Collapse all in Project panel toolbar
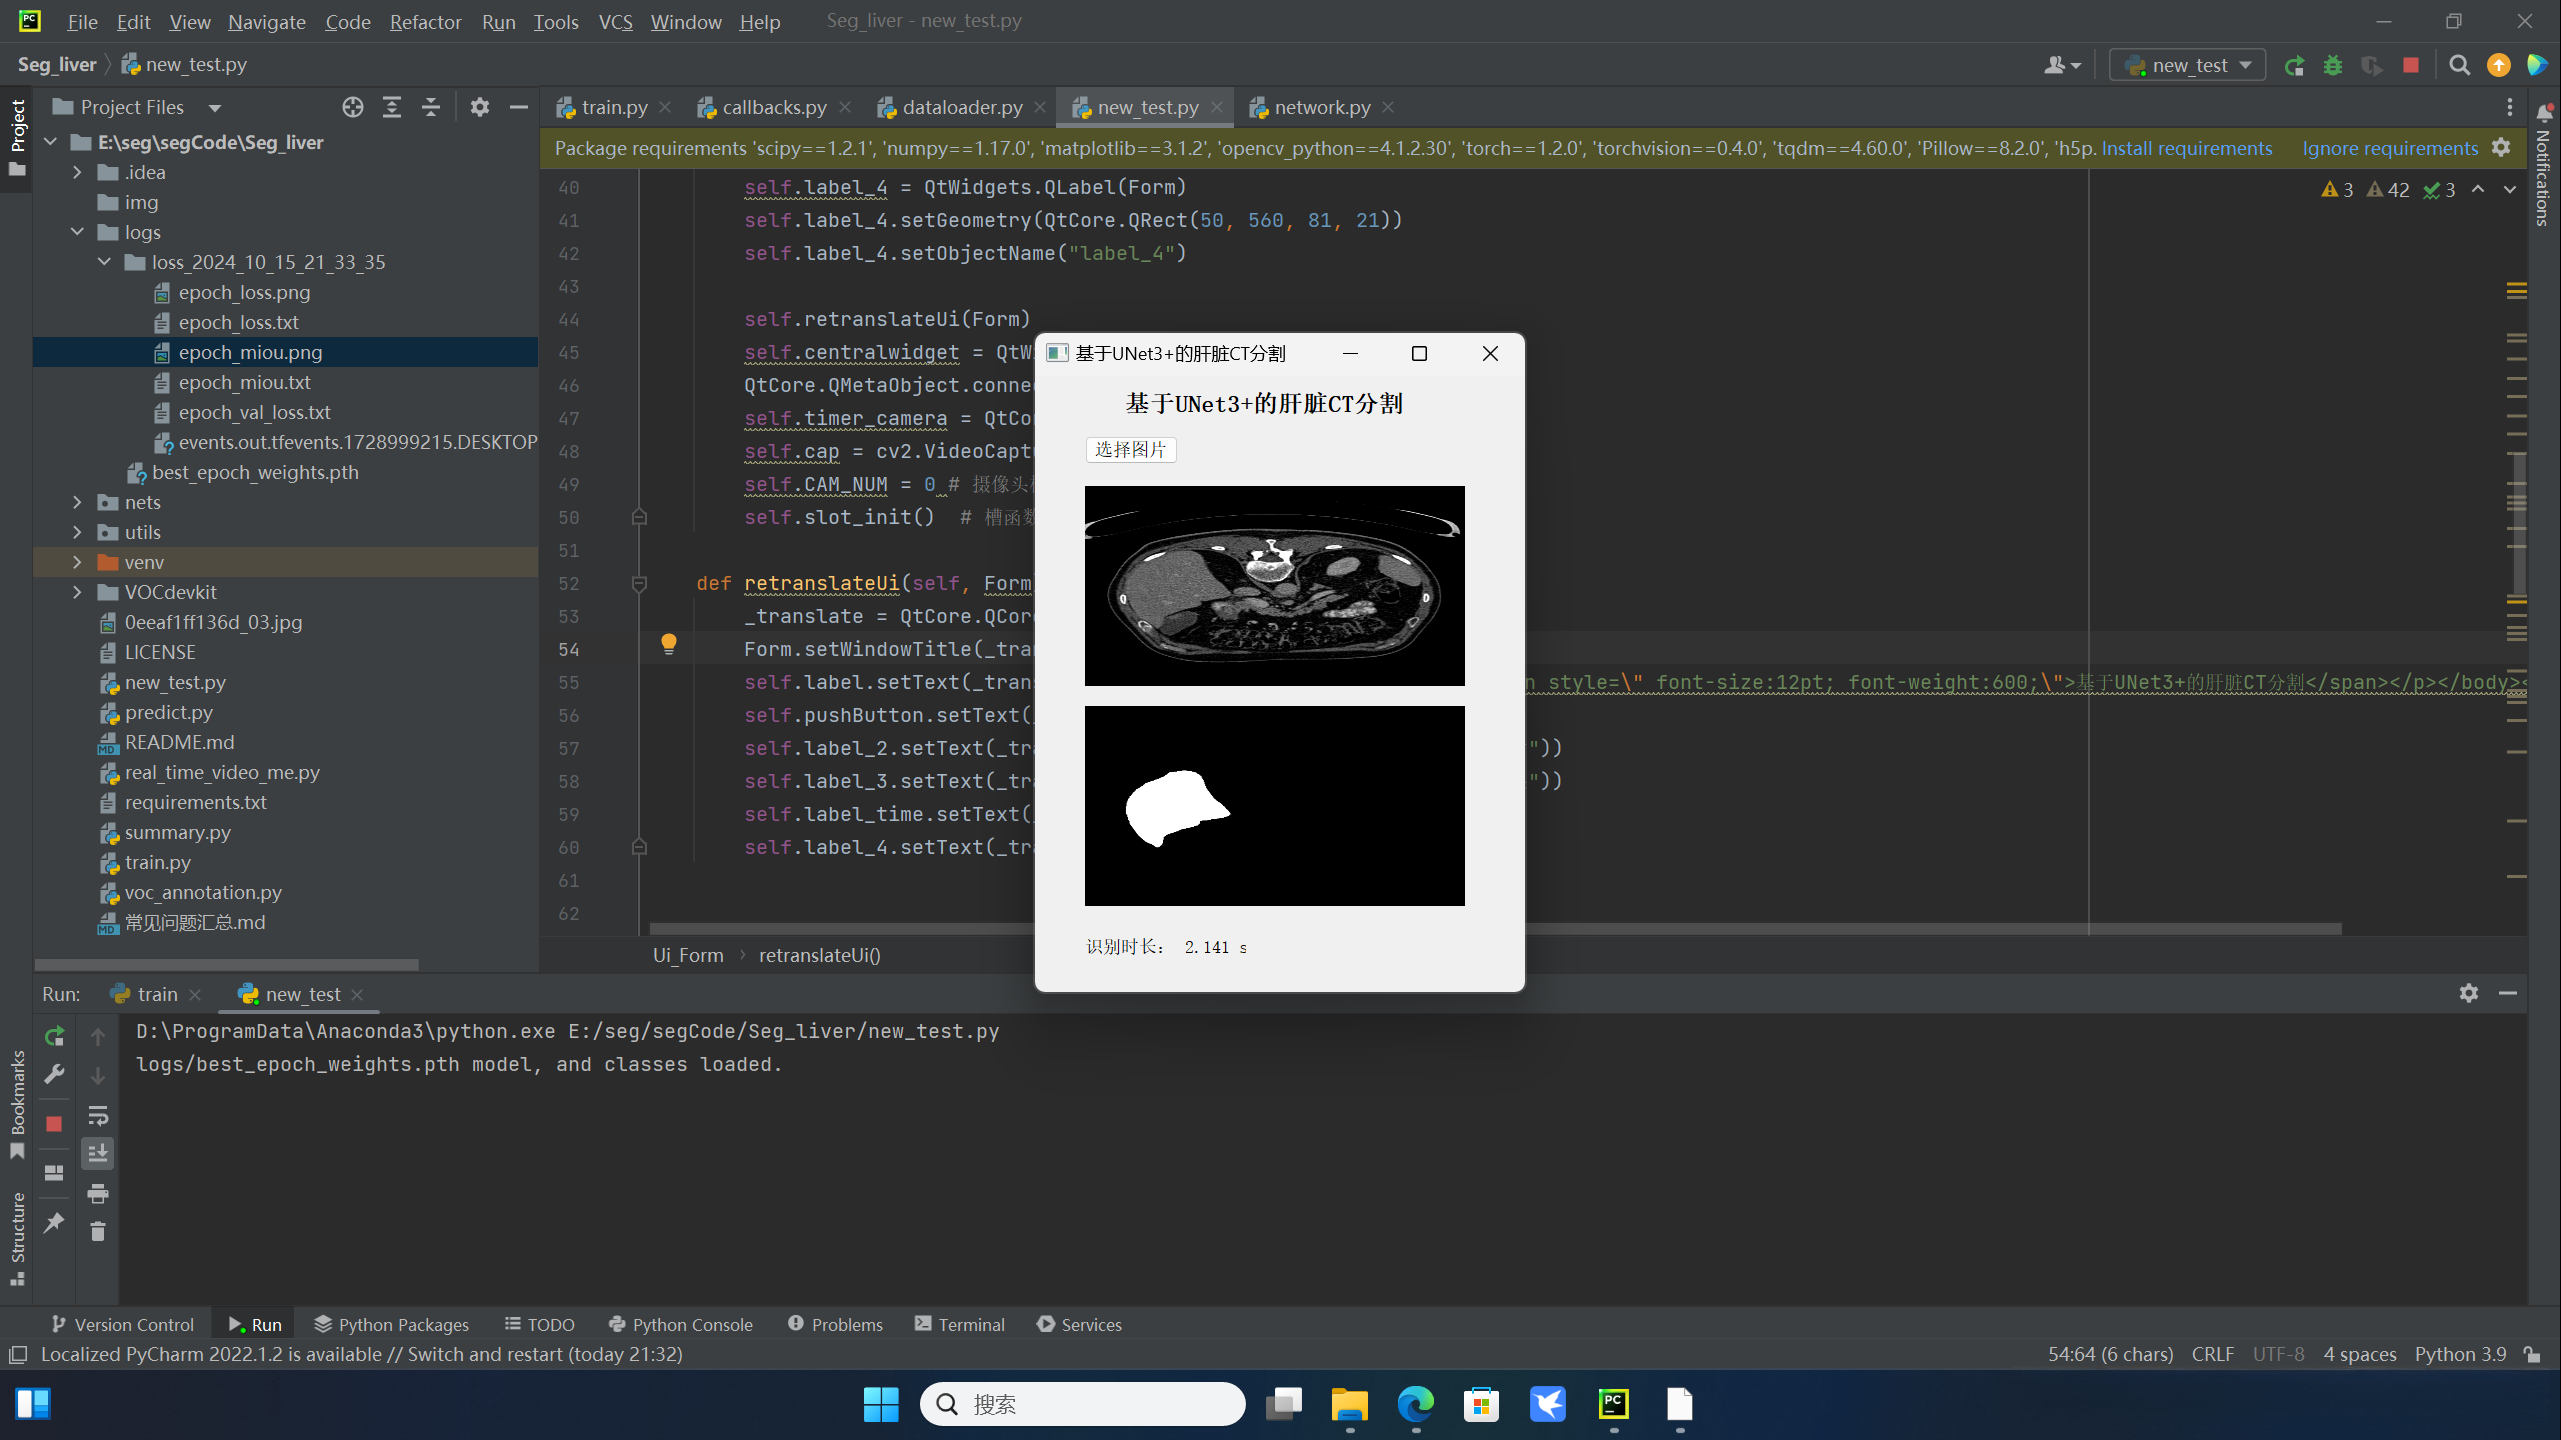2561x1440 pixels. coord(431,107)
